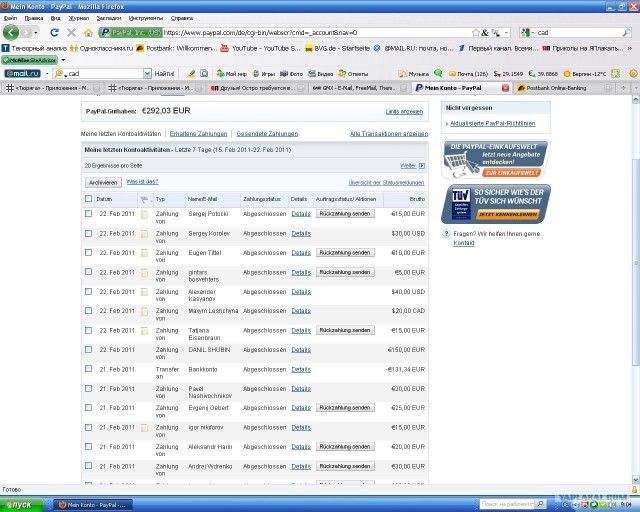
Task: Open Музыка in the mail.ru toolbar
Action: coord(413,74)
